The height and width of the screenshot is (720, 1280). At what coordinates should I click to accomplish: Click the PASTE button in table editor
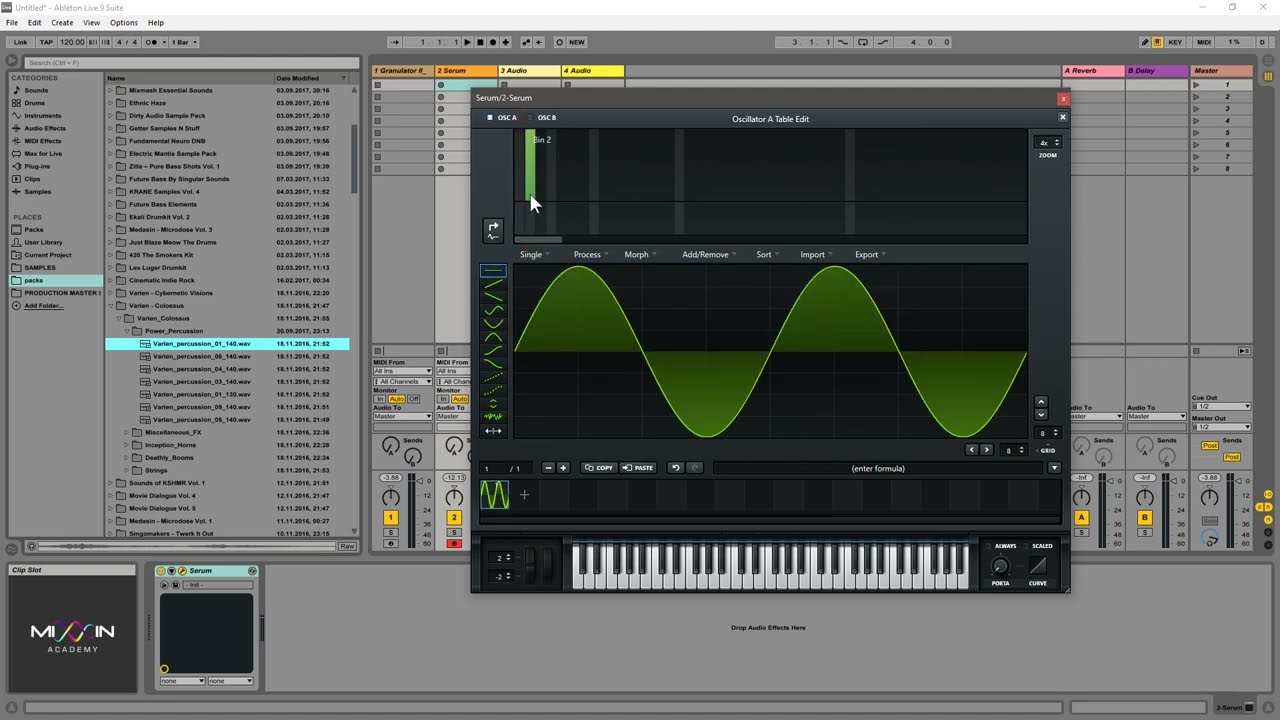click(x=638, y=468)
